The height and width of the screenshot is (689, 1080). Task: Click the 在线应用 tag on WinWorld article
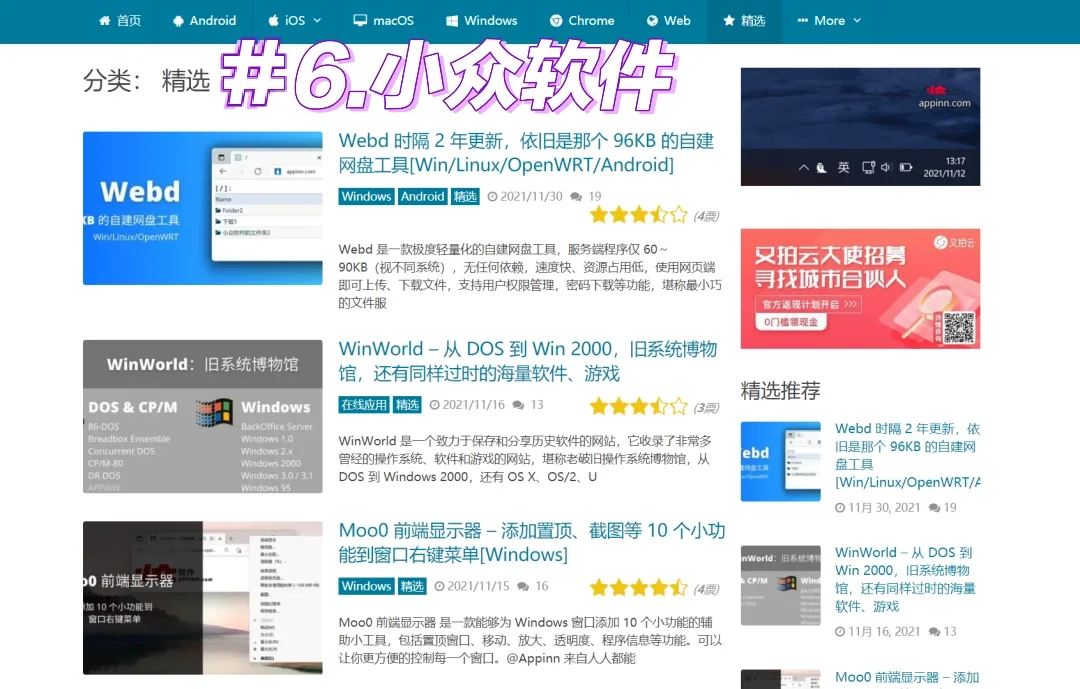point(364,404)
